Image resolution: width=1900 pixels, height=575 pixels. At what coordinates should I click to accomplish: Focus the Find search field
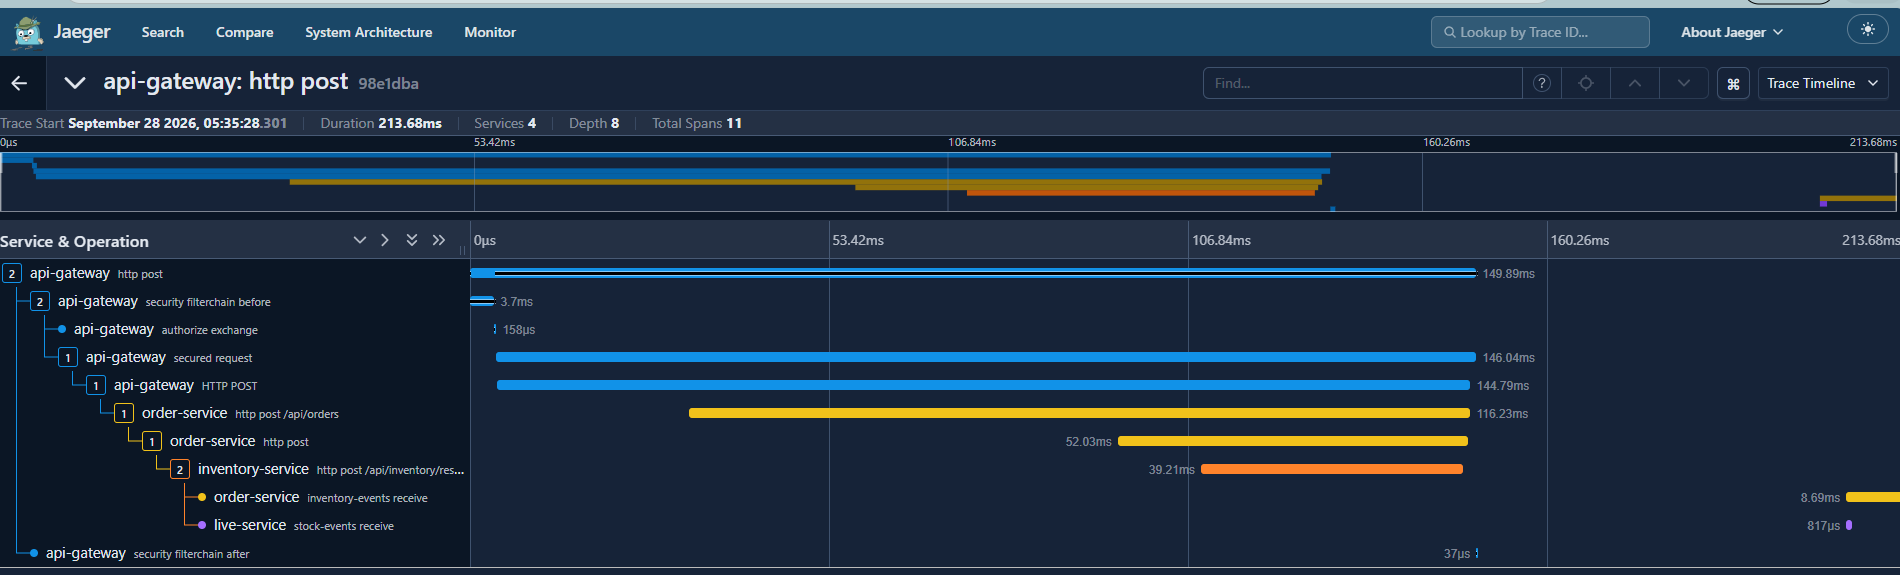click(1362, 83)
